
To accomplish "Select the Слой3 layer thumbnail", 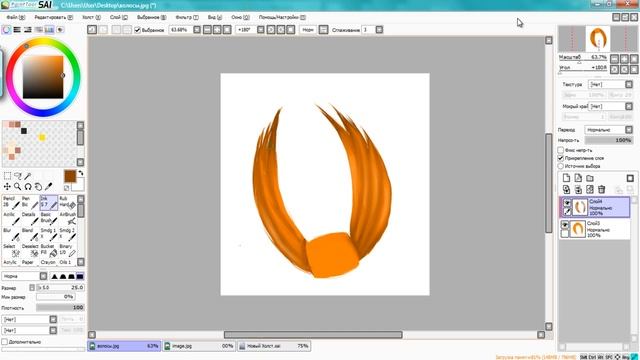I will (x=578, y=229).
